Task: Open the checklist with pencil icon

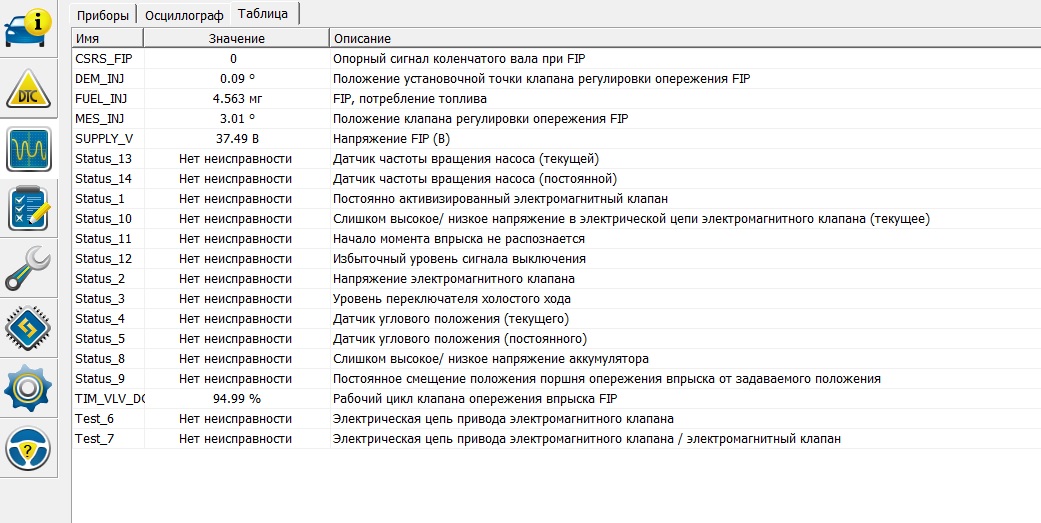Action: tap(29, 209)
